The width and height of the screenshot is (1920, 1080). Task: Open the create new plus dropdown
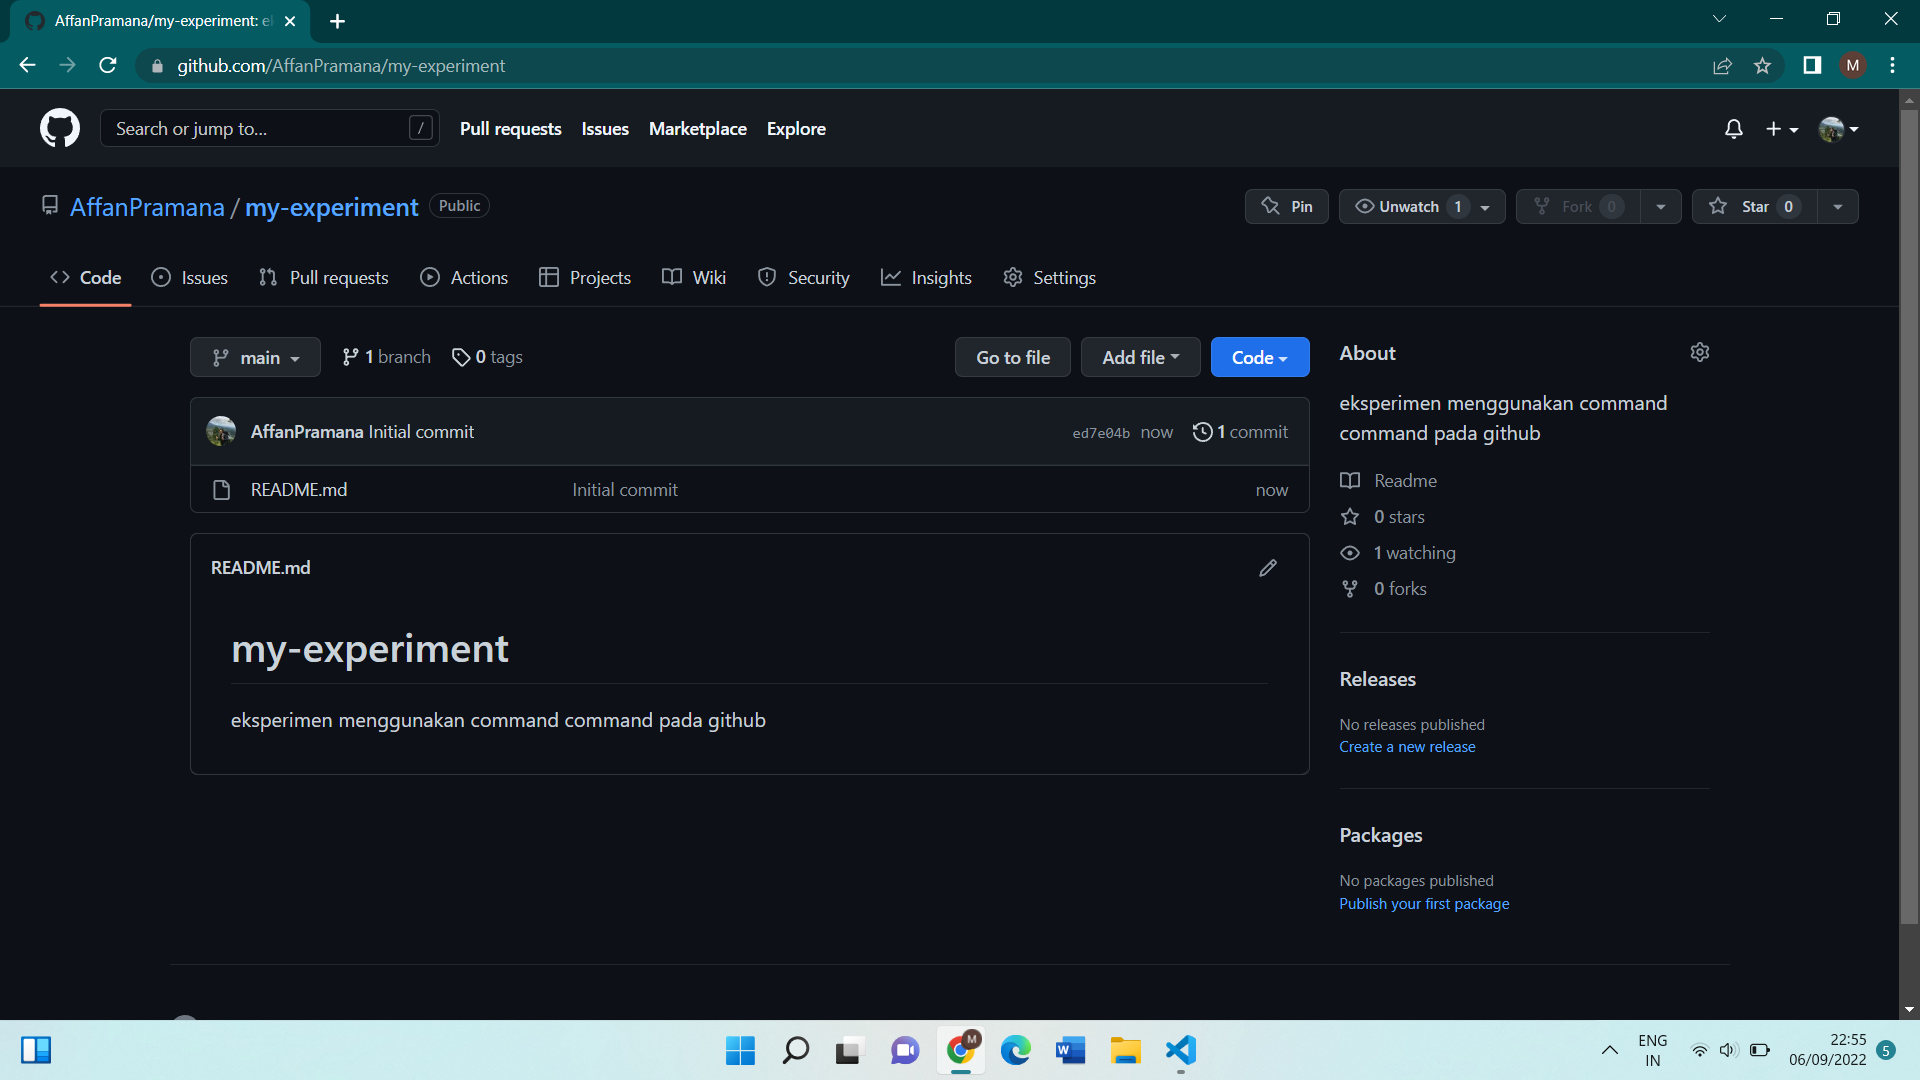click(1782, 129)
